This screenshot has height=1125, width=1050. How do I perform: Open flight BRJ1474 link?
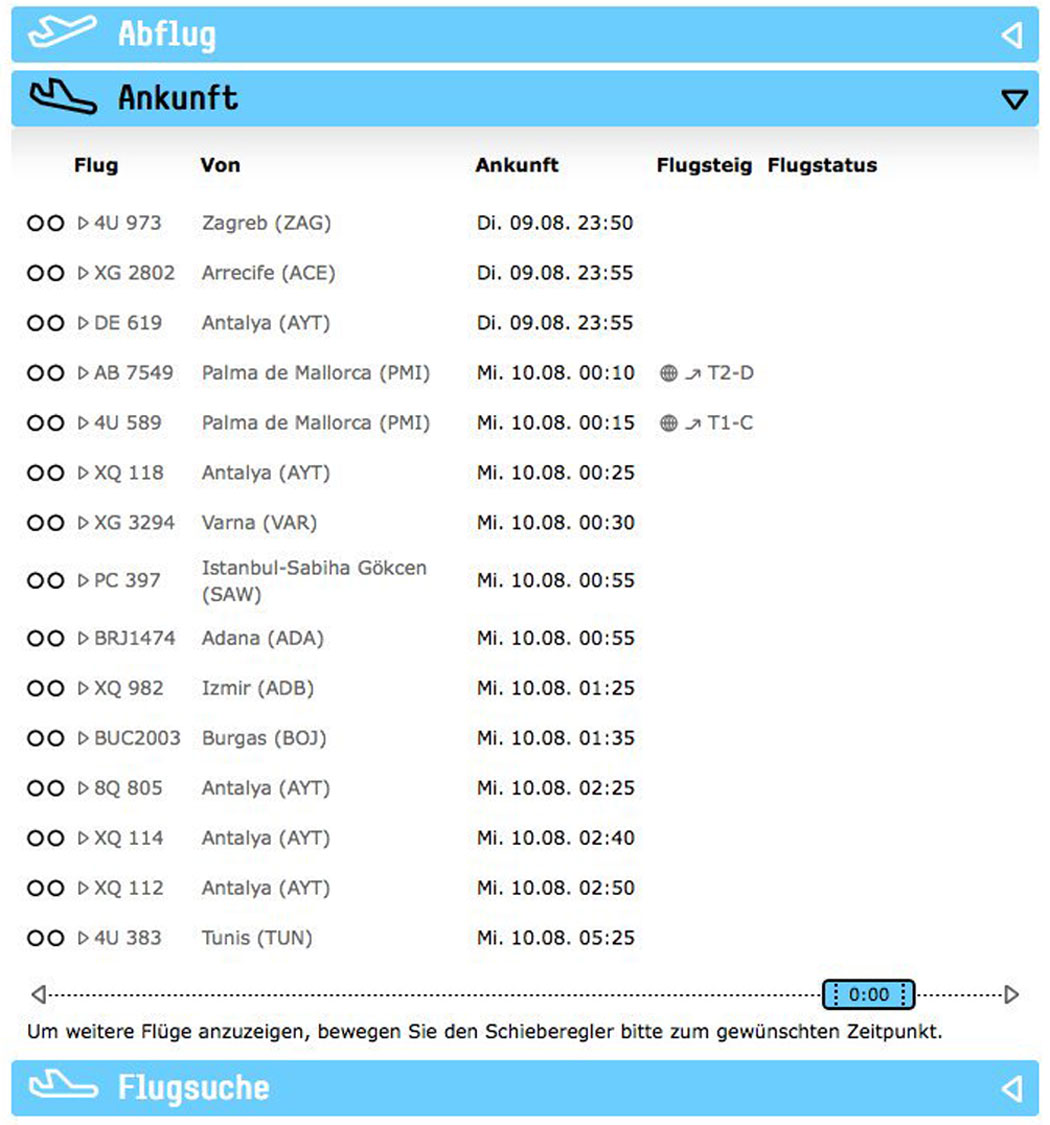point(135,639)
